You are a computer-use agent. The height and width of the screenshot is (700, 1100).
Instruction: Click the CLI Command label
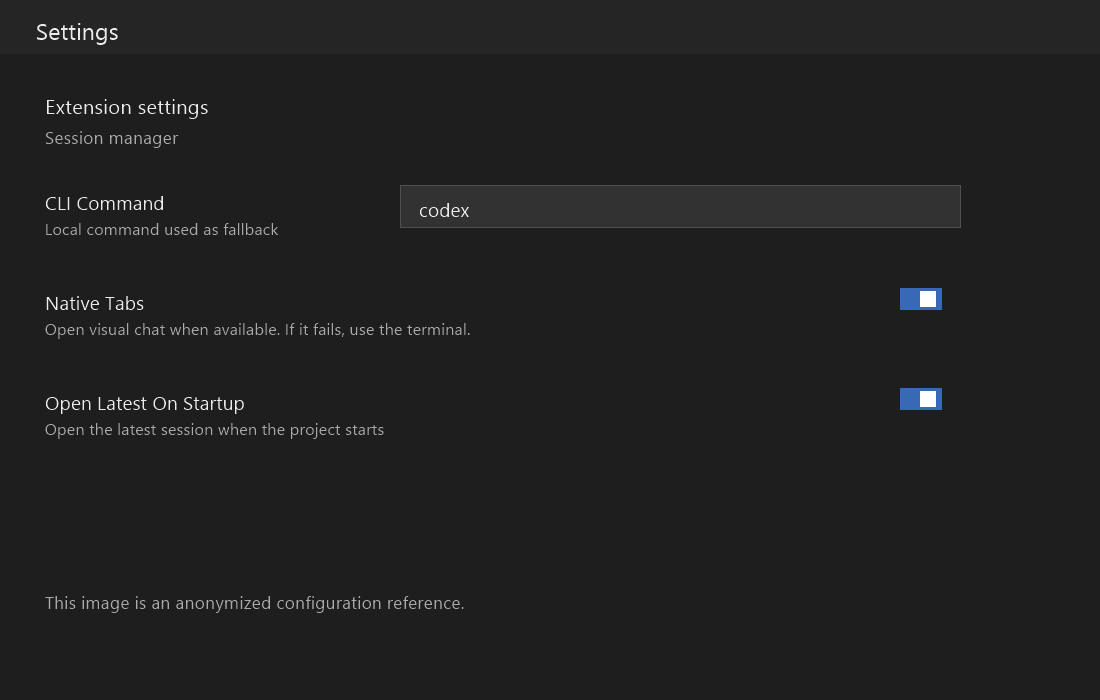point(105,203)
